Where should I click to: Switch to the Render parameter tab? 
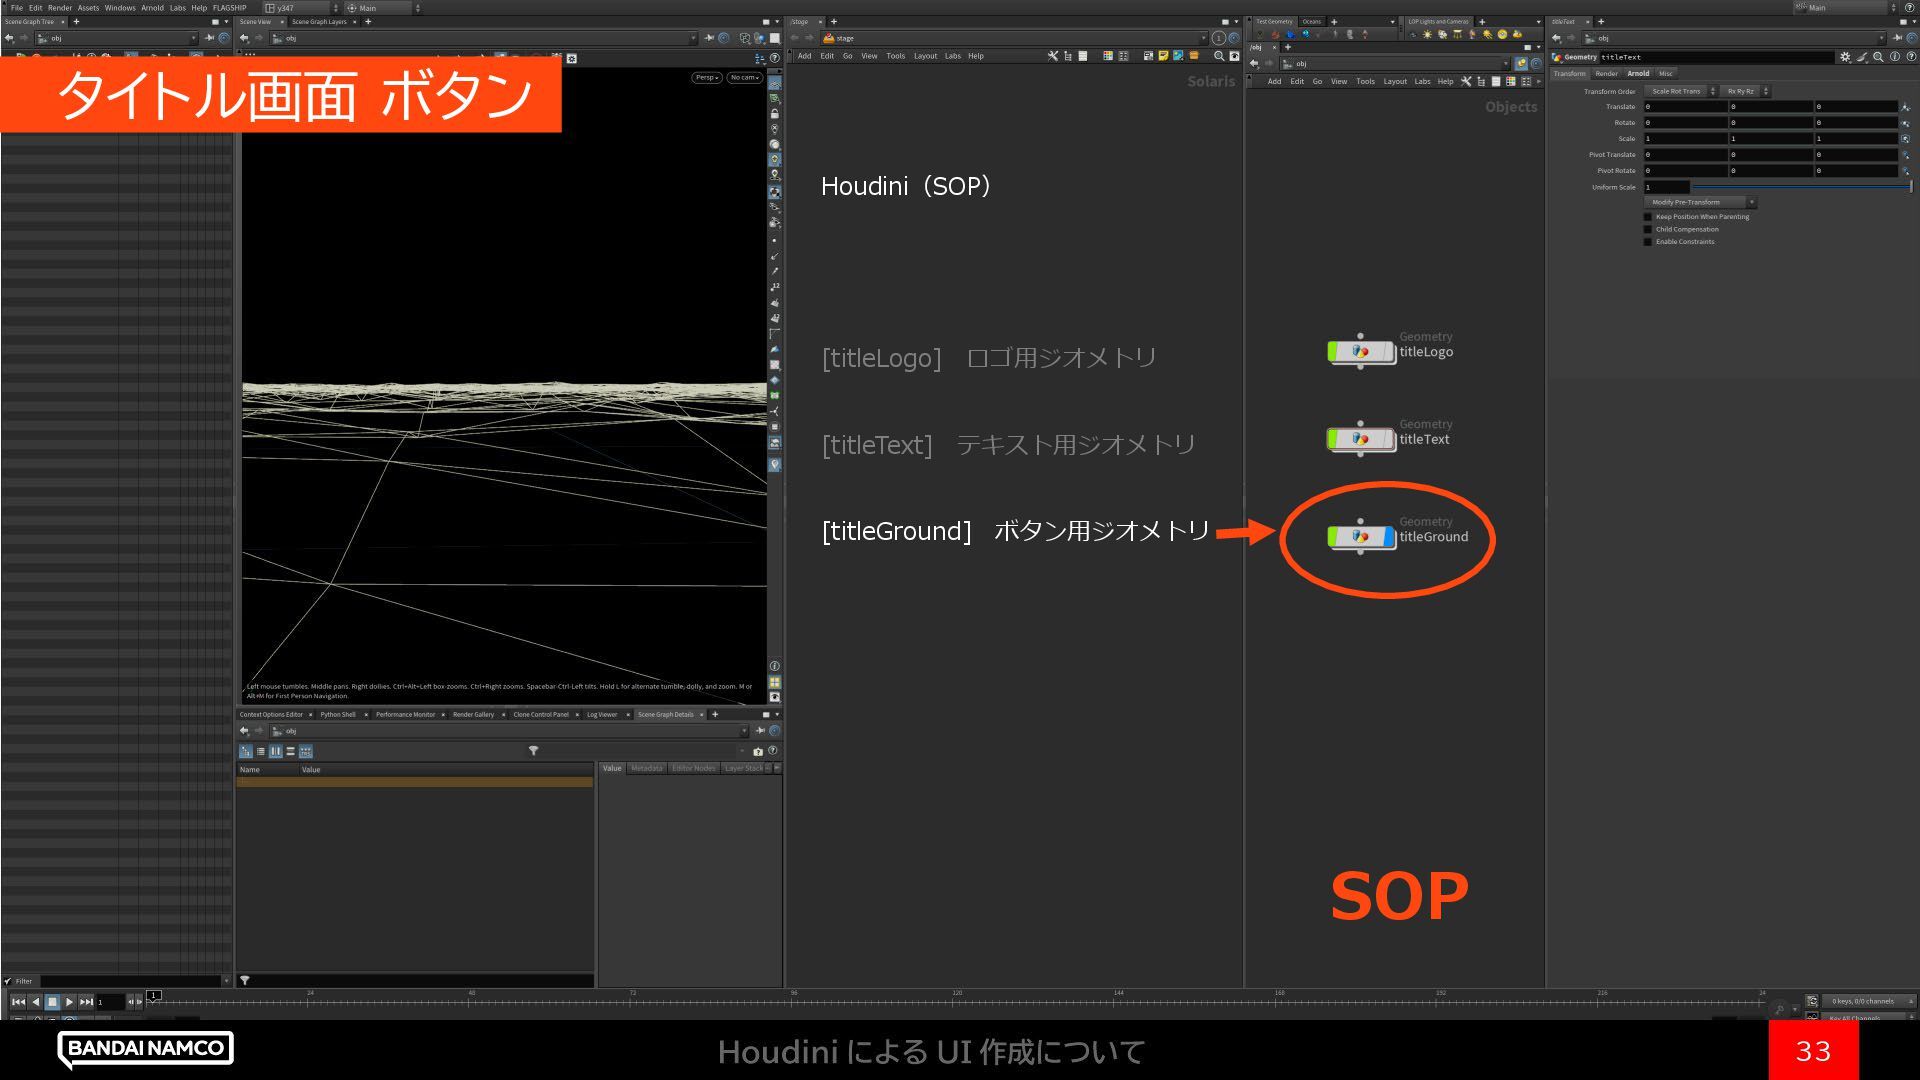click(1606, 73)
